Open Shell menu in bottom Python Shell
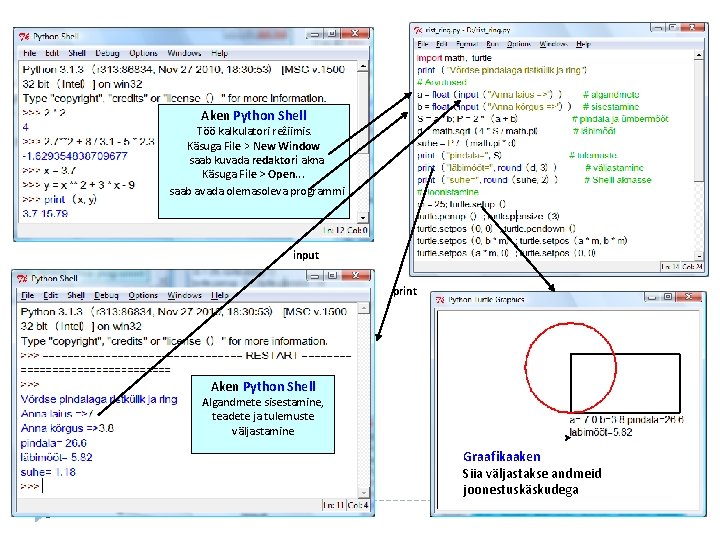 76,295
